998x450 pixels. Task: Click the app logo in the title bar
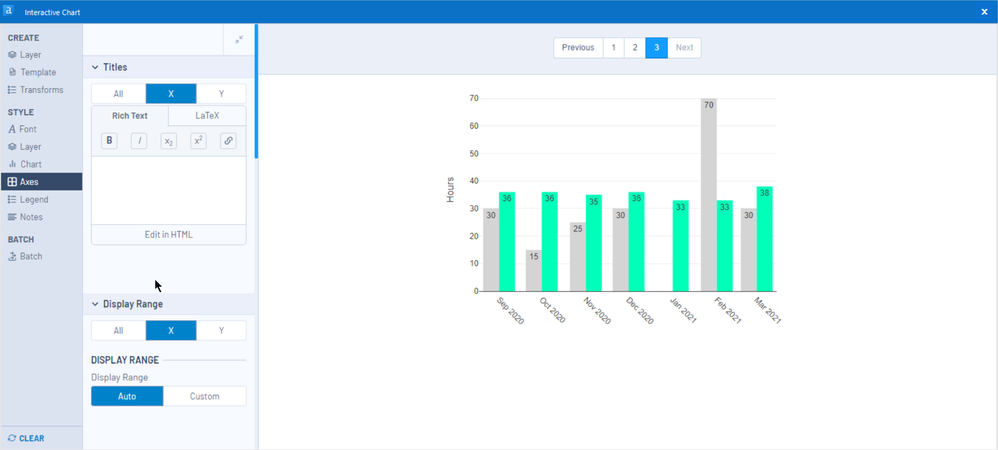click(x=8, y=11)
